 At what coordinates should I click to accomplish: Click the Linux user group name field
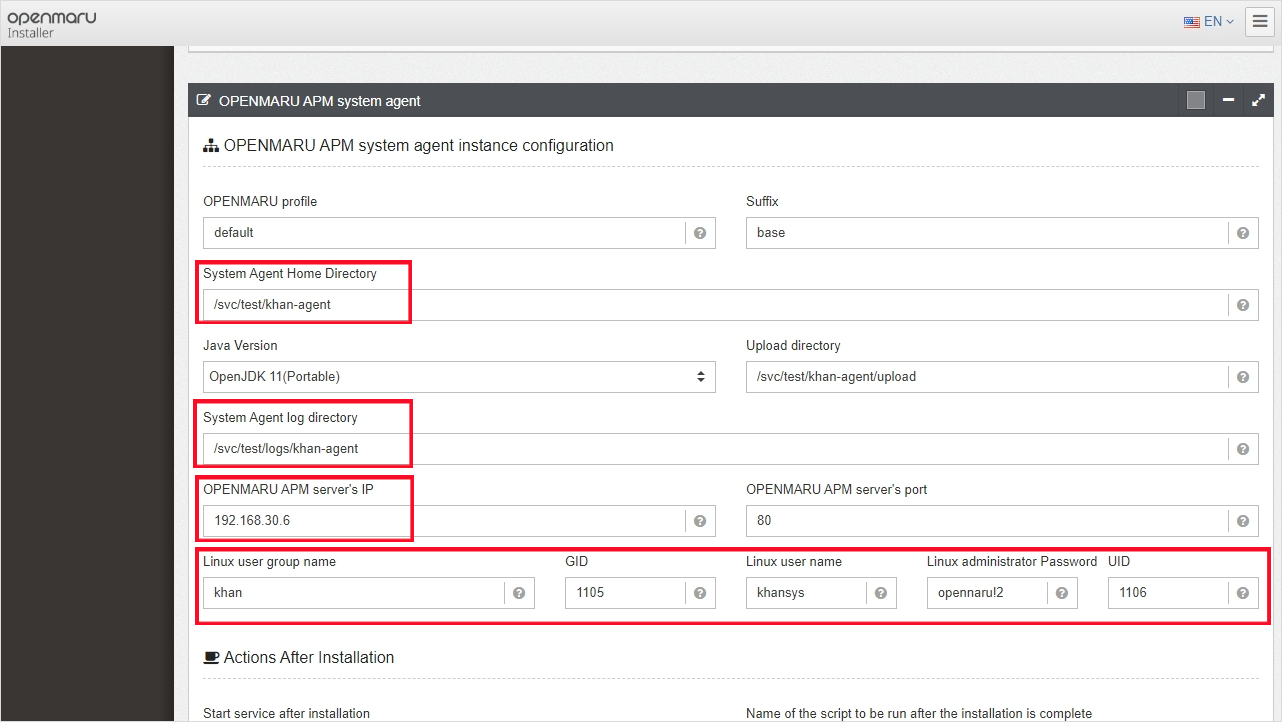pyautogui.click(x=354, y=593)
